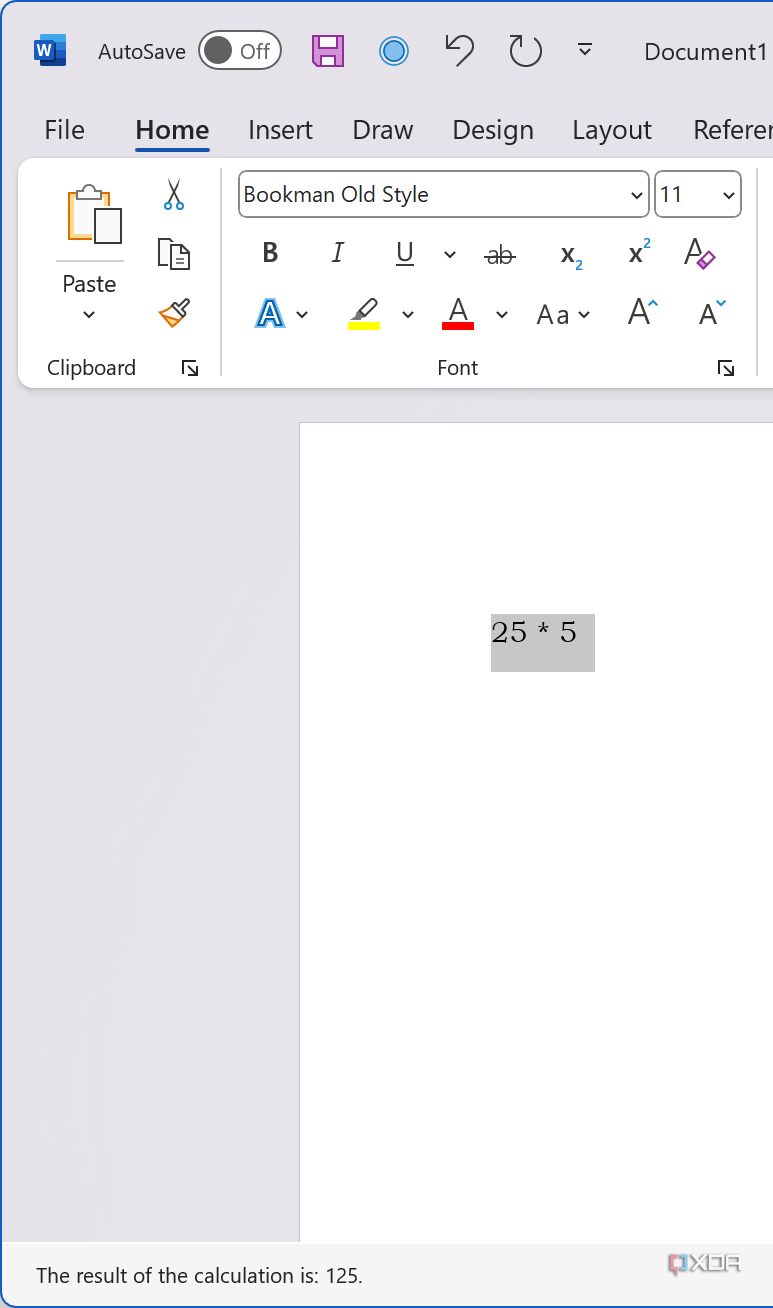Viewport: 773px width, 1308px height.
Task: Open Customize Quick Access Toolbar dropdown
Action: (x=585, y=50)
